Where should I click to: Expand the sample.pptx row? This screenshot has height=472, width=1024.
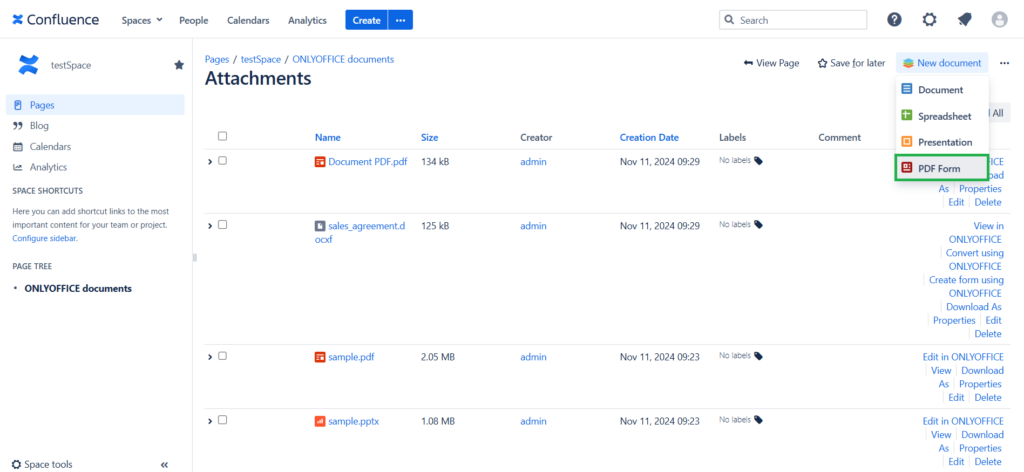coord(210,420)
